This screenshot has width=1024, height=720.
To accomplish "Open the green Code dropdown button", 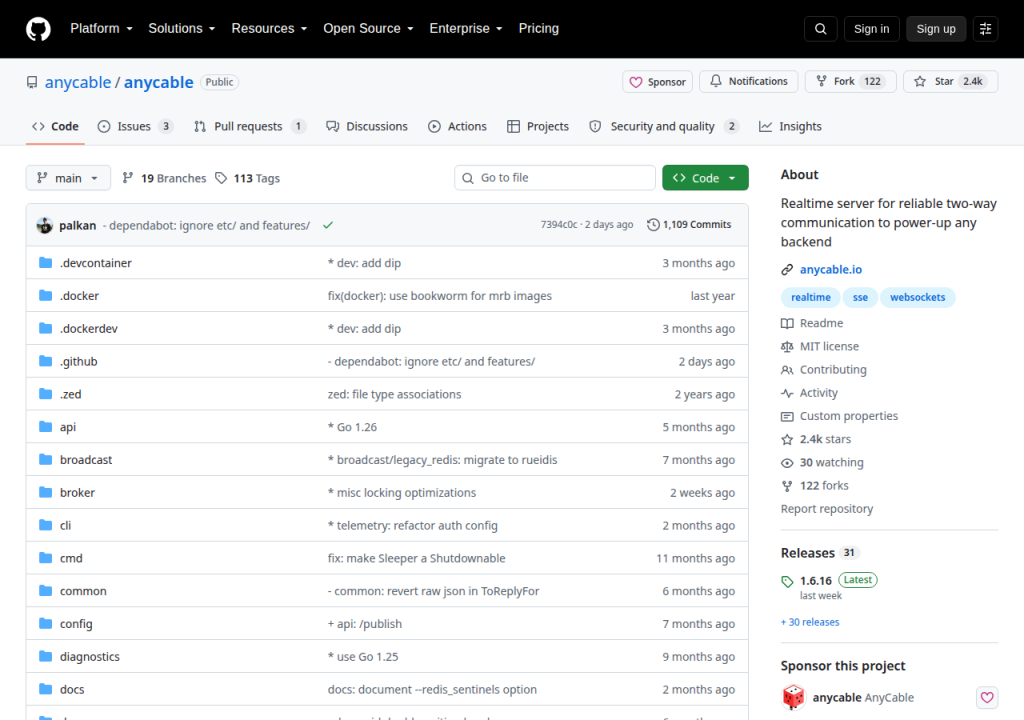I will (705, 178).
